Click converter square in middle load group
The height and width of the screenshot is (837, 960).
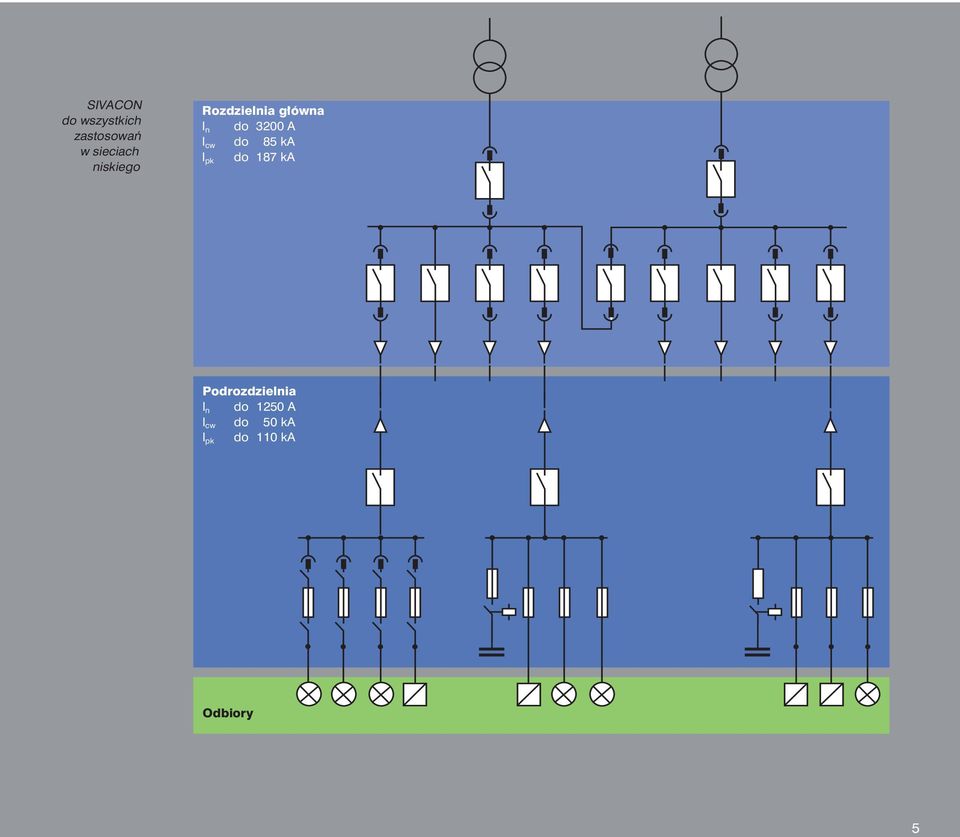(x=528, y=694)
